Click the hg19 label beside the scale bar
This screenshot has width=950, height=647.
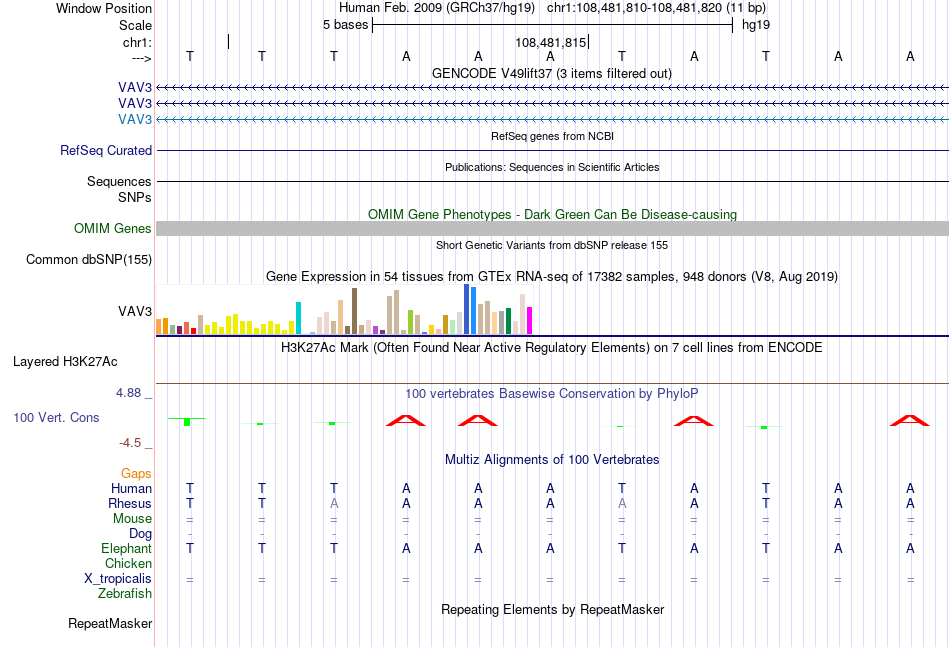tap(756, 25)
